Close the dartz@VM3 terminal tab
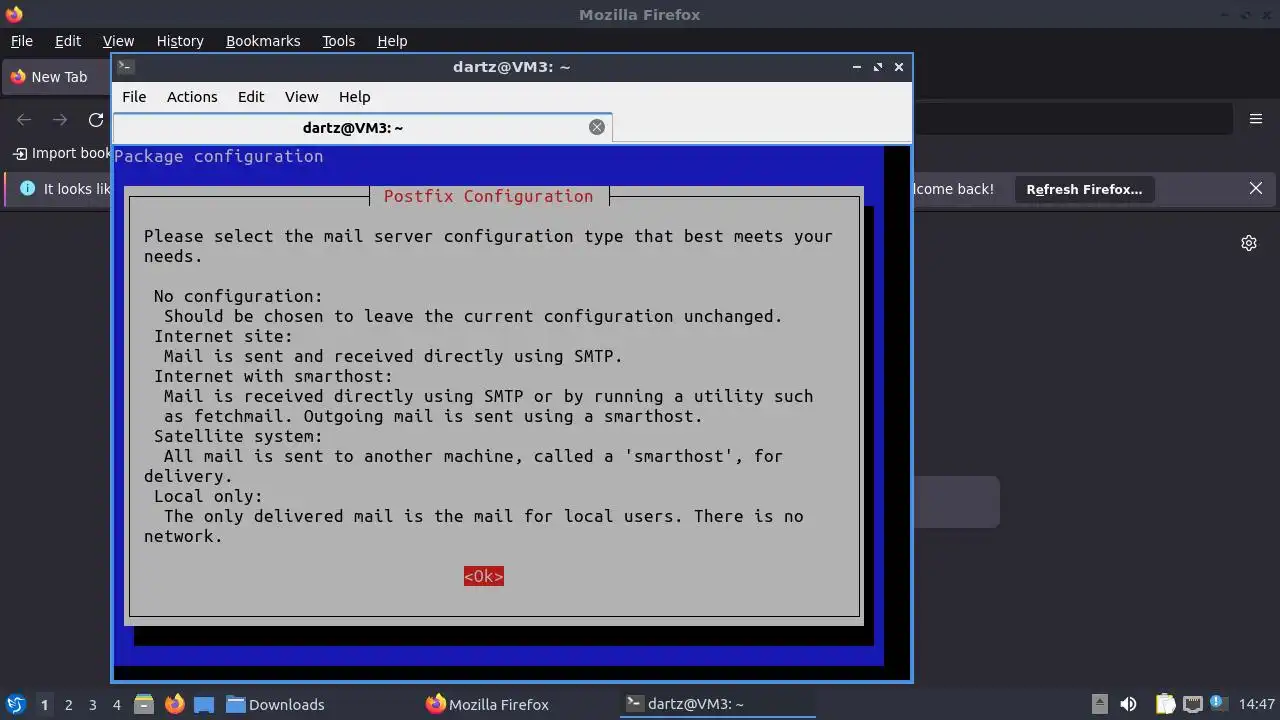This screenshot has width=1280, height=720. pyautogui.click(x=597, y=127)
